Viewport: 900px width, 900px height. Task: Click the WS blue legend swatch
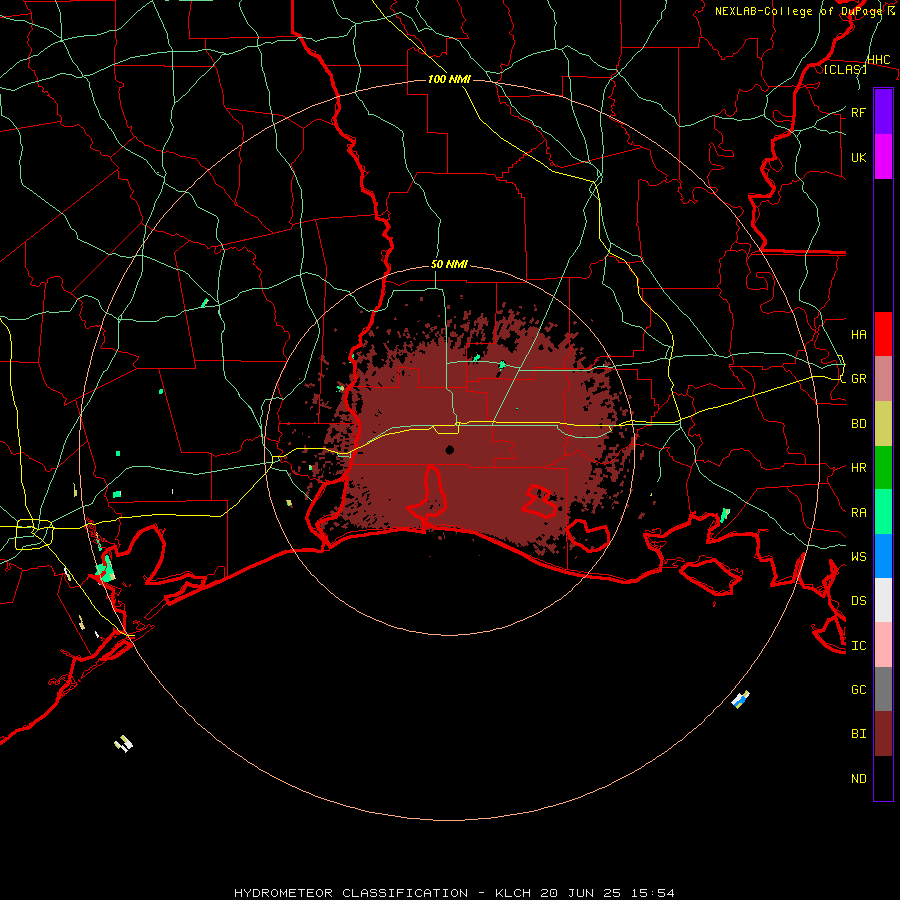883,556
